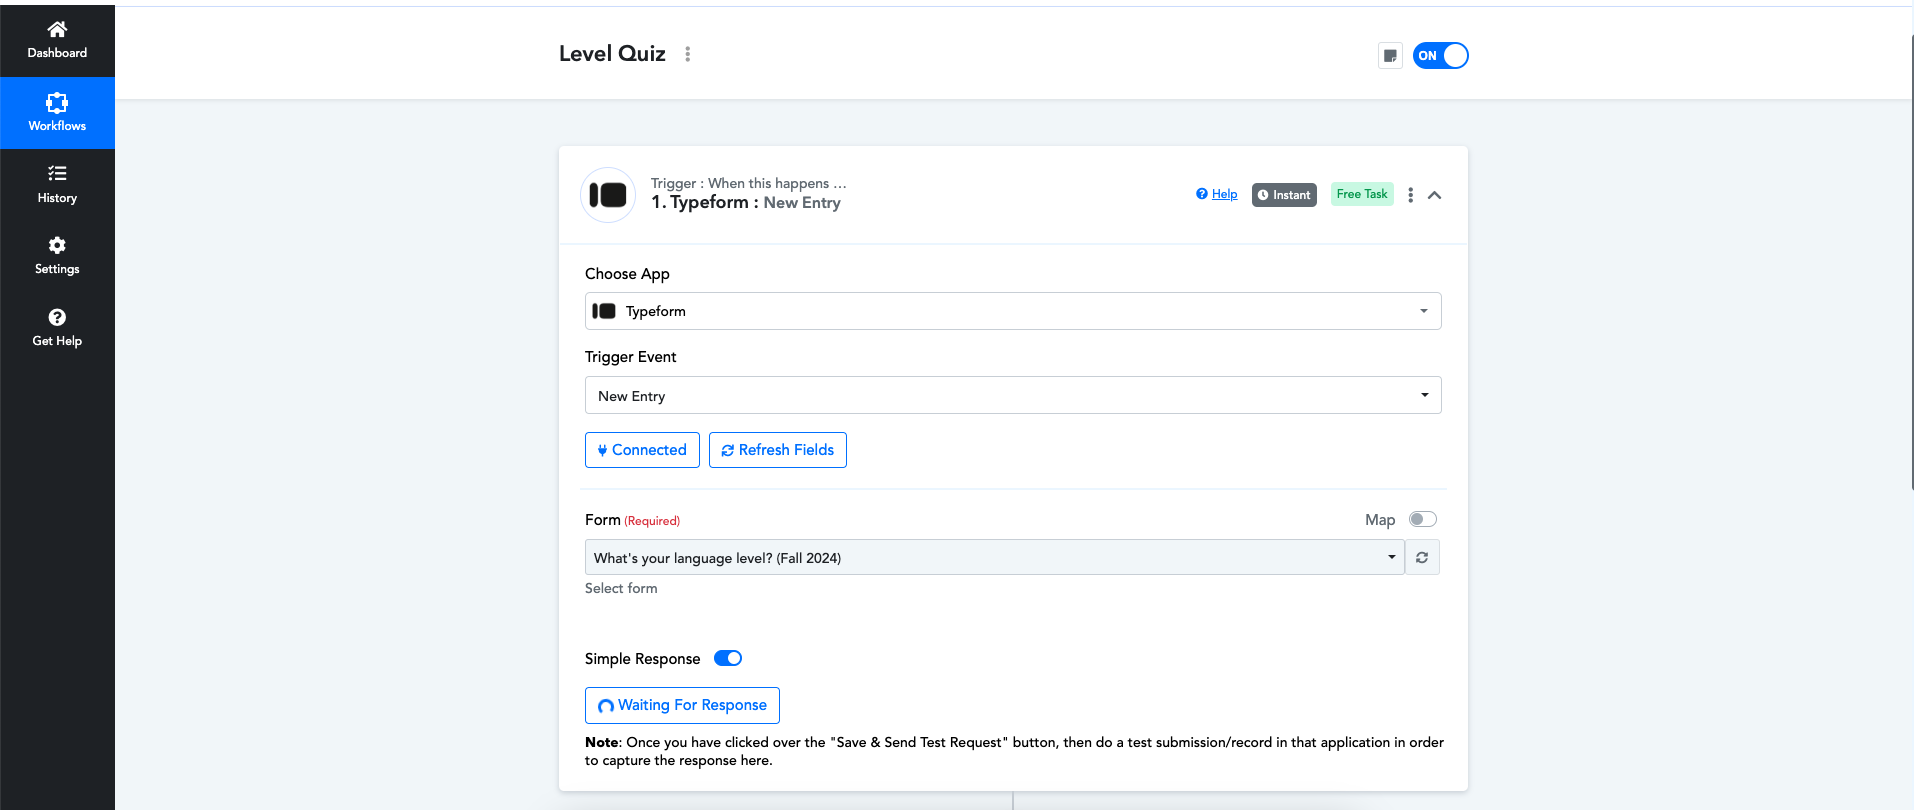Open the options menu next to Level Quiz
The height and width of the screenshot is (810, 1914).
[x=687, y=54]
